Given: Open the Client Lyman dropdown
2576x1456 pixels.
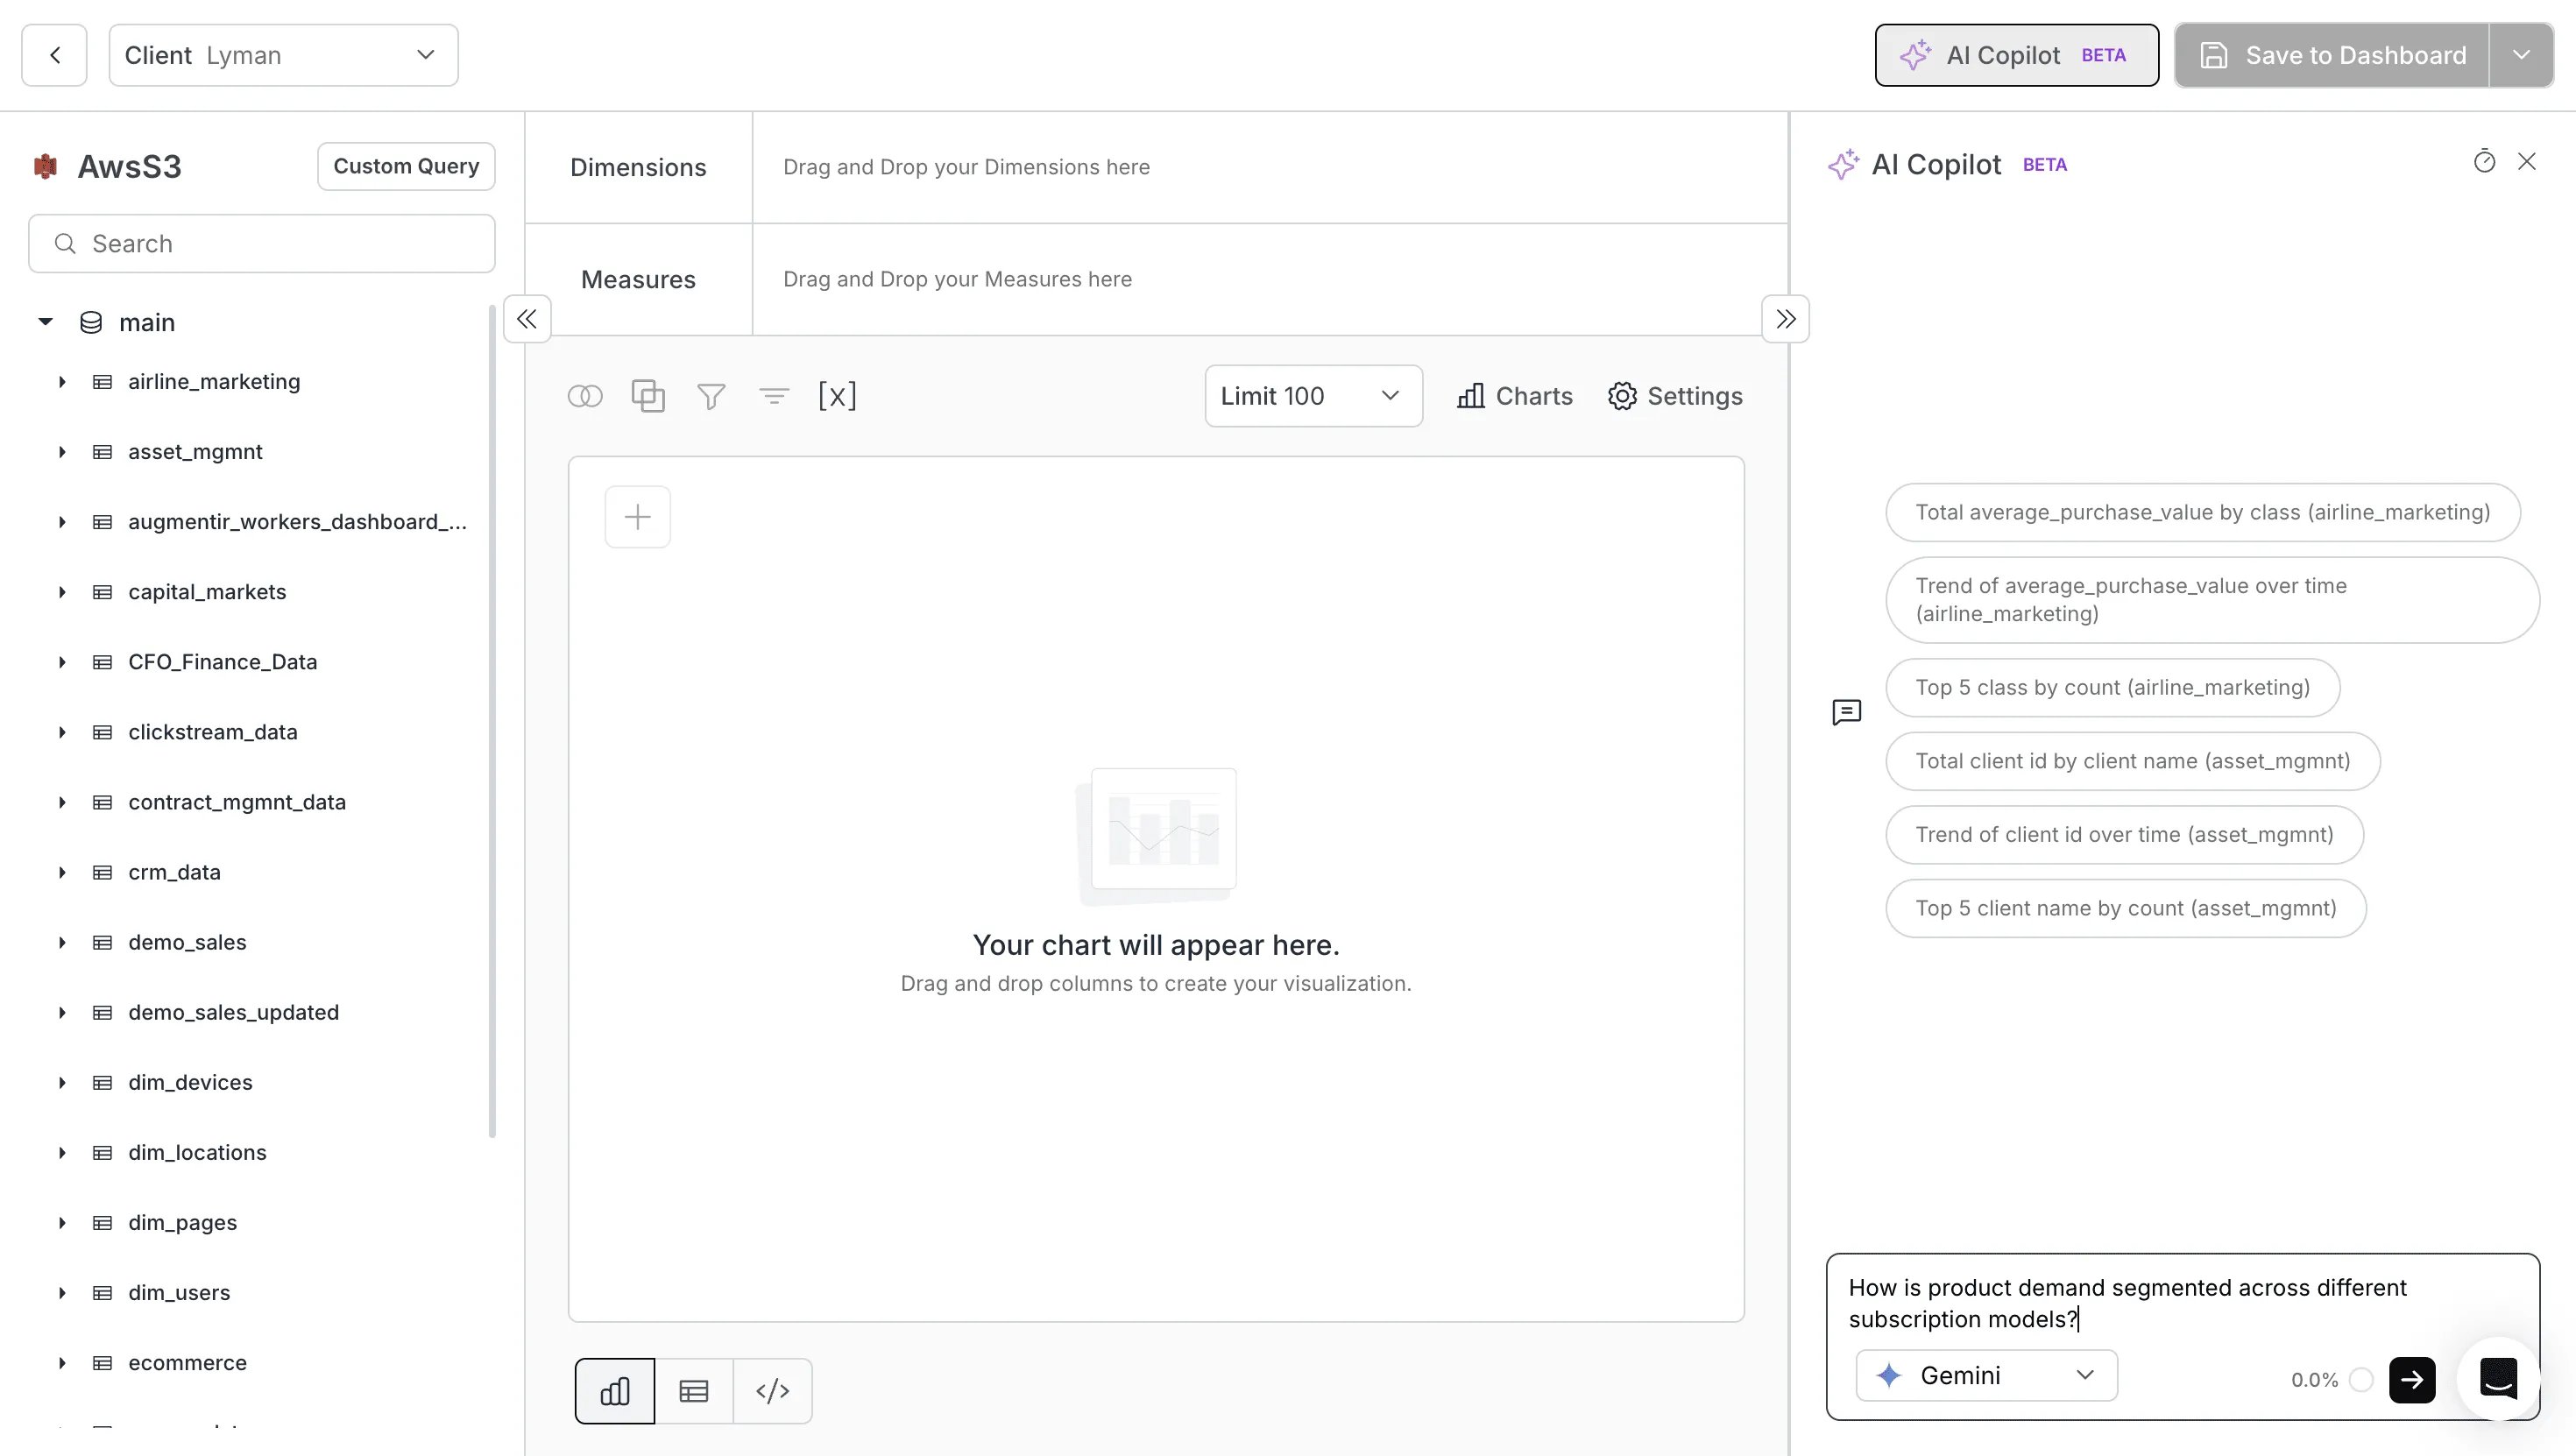Looking at the screenshot, I should 283,55.
